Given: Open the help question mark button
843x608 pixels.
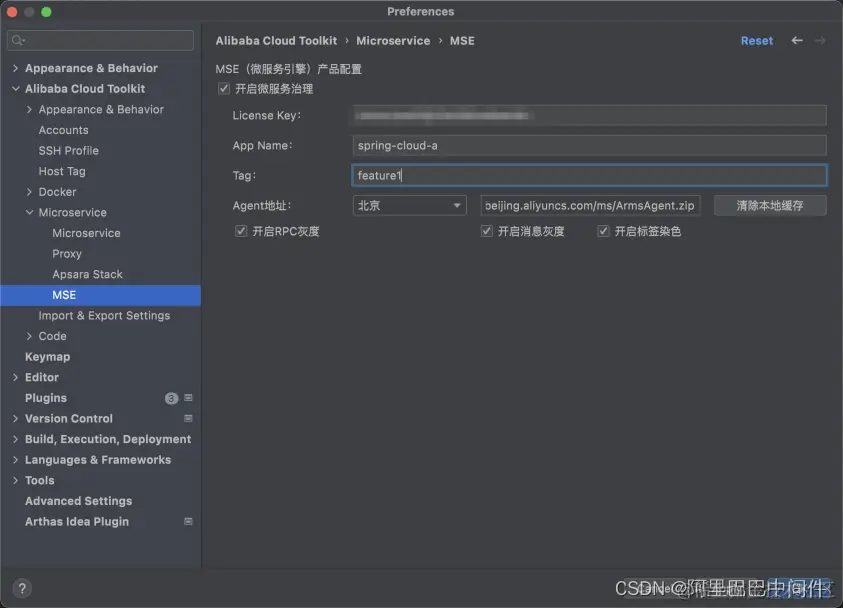Looking at the screenshot, I should 22,588.
